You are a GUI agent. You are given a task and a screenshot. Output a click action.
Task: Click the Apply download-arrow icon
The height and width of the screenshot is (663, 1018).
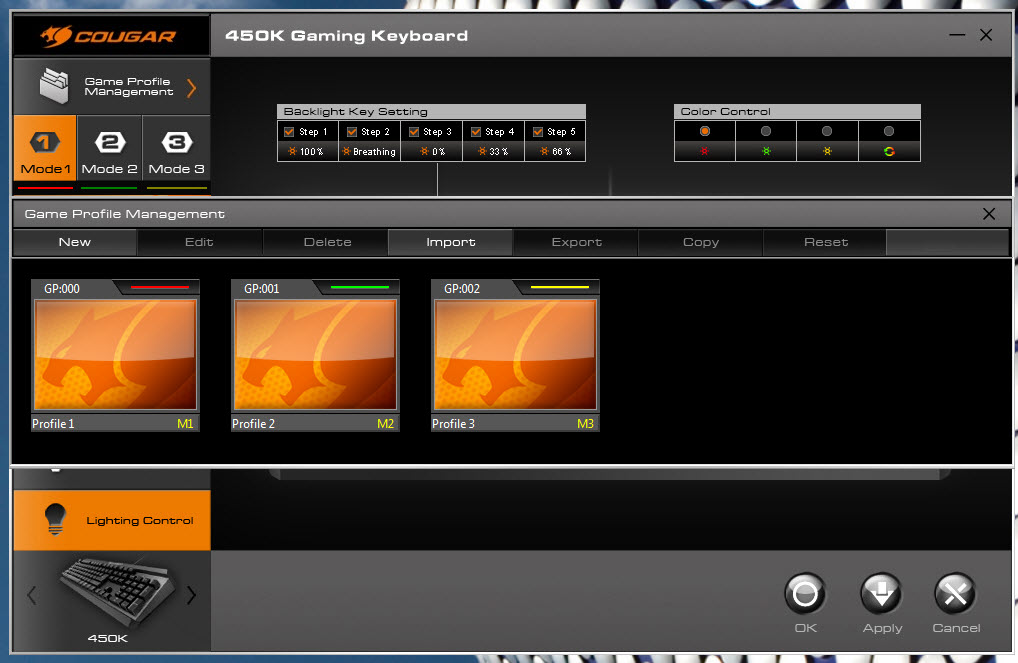[x=881, y=593]
